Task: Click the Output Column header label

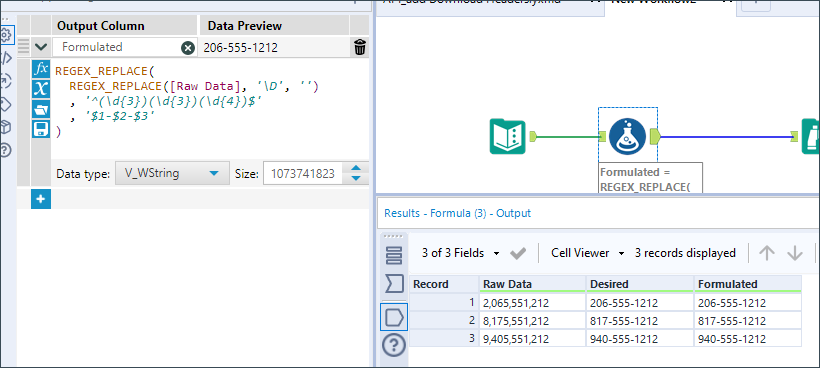Action: 101,26
